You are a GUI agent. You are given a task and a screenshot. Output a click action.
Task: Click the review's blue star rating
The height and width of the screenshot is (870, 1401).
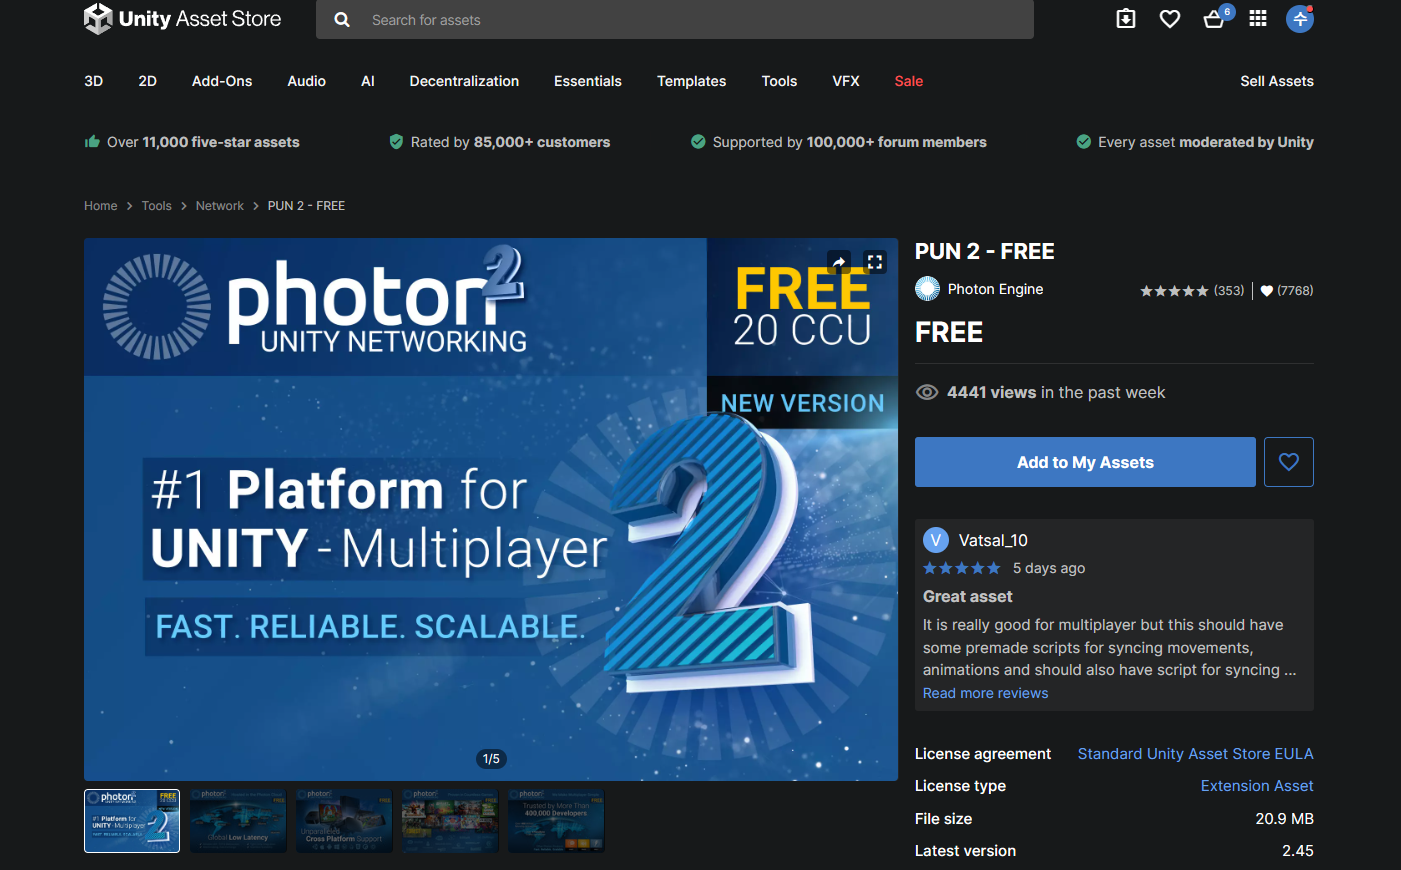(961, 568)
